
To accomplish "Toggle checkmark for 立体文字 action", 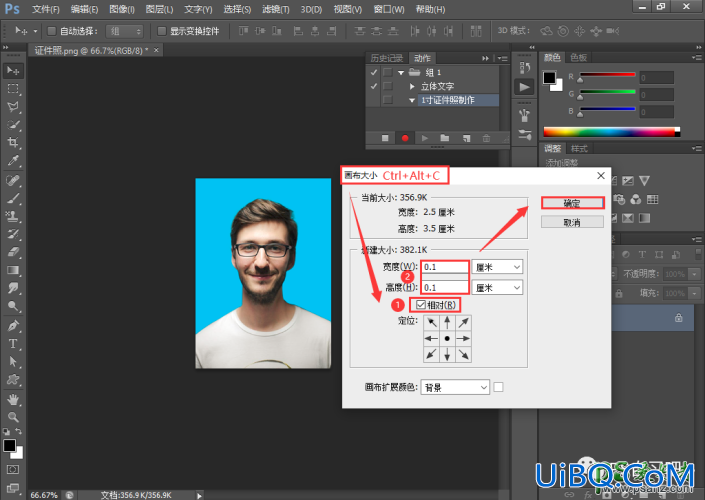I will [374, 86].
